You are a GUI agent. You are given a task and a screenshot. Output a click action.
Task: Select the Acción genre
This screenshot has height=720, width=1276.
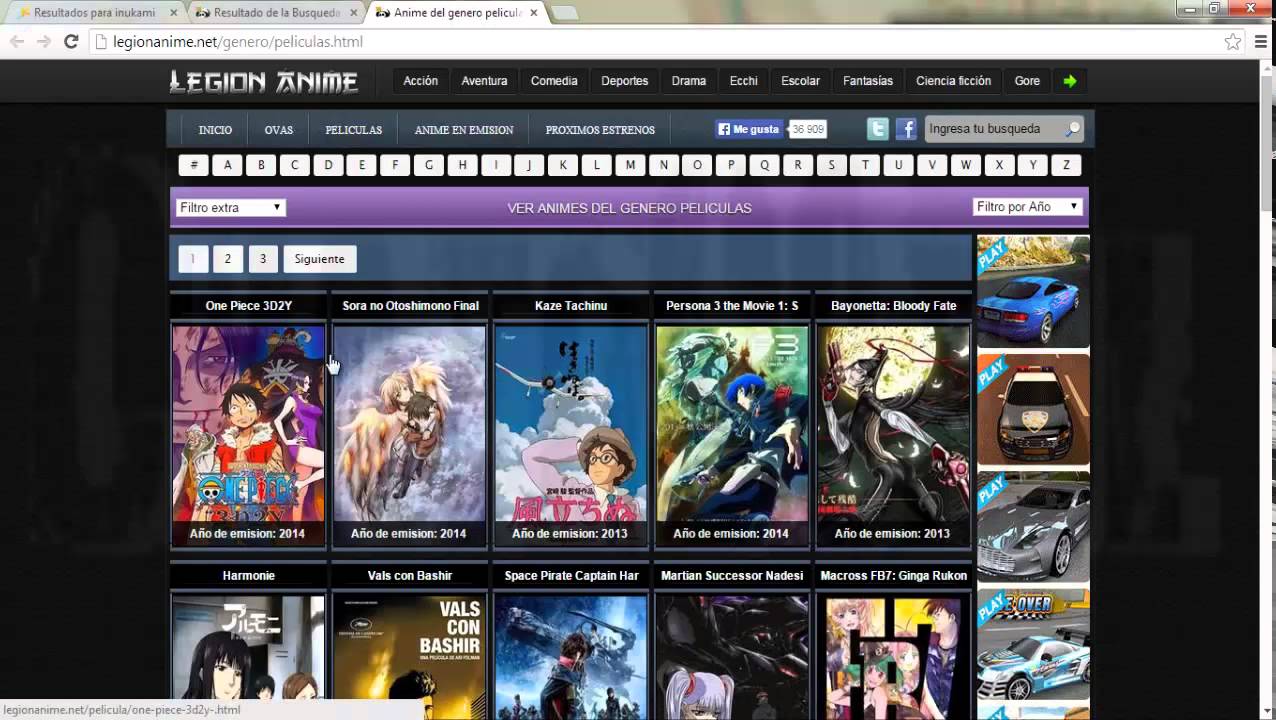421,81
